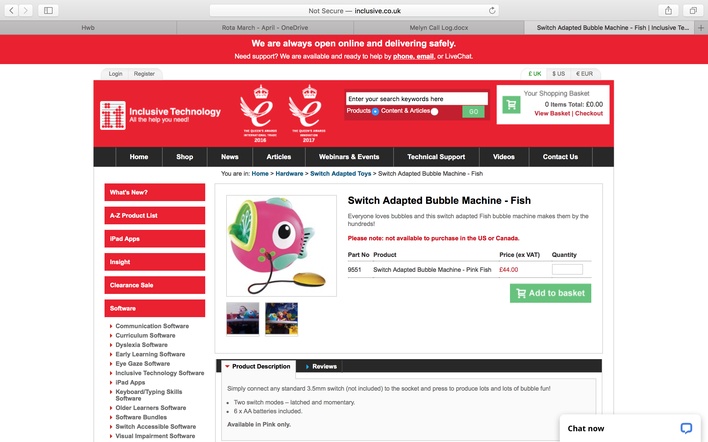The image size is (708, 442).
Task: Follow the phone, email support link
Action: tap(413, 56)
